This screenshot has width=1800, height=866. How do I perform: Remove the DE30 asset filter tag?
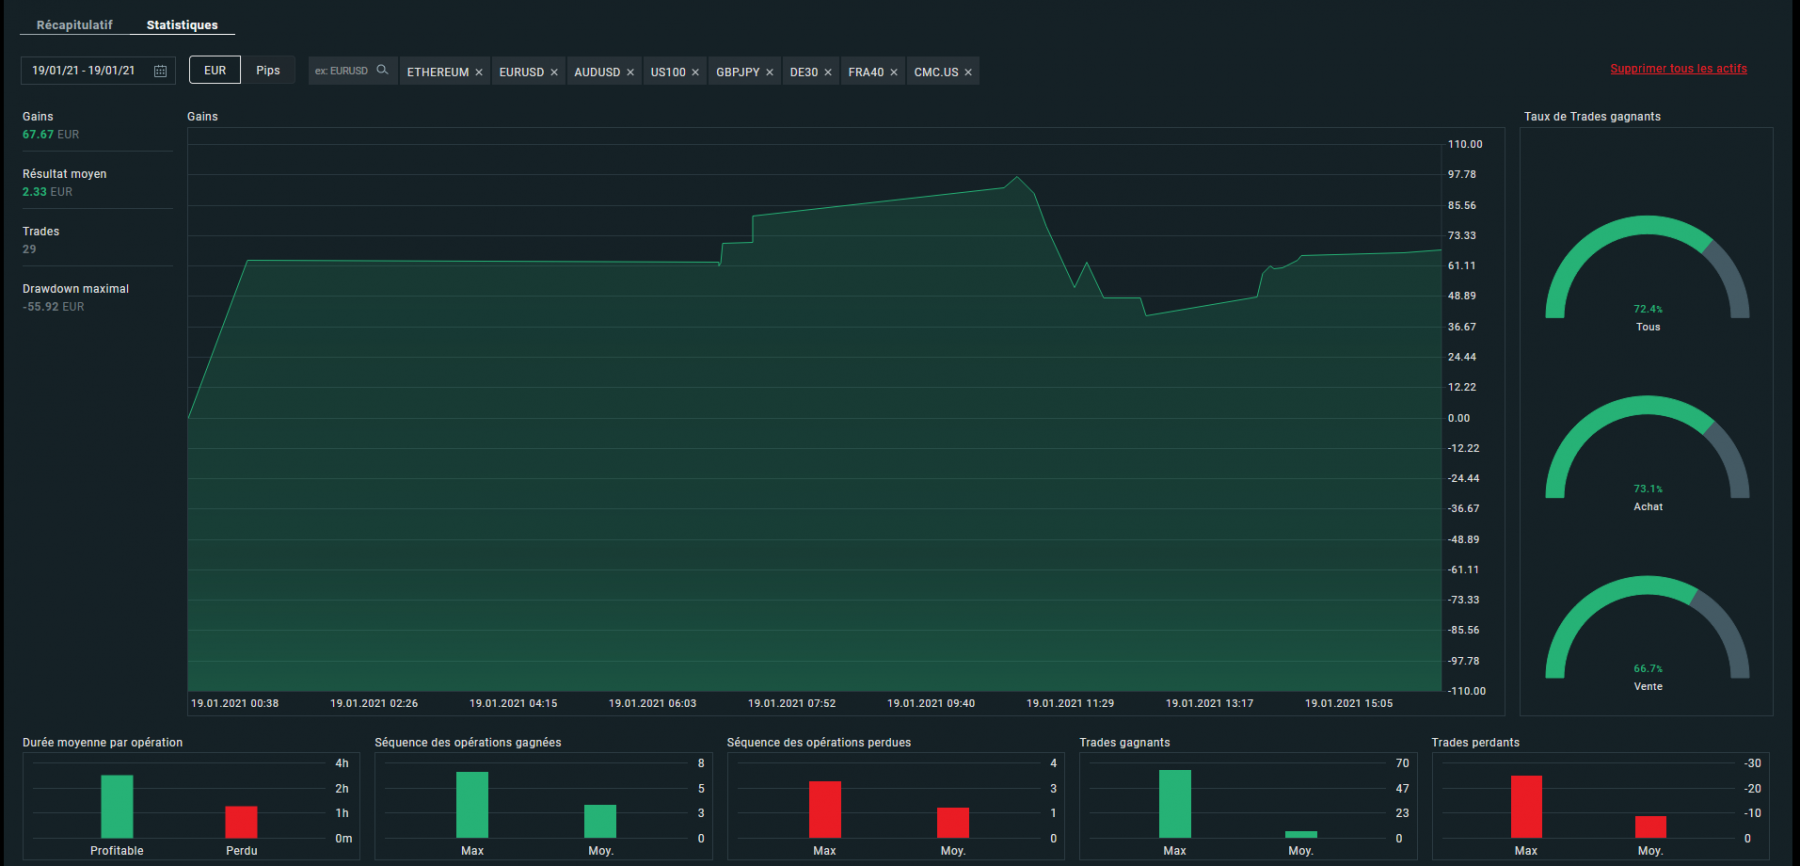click(828, 72)
